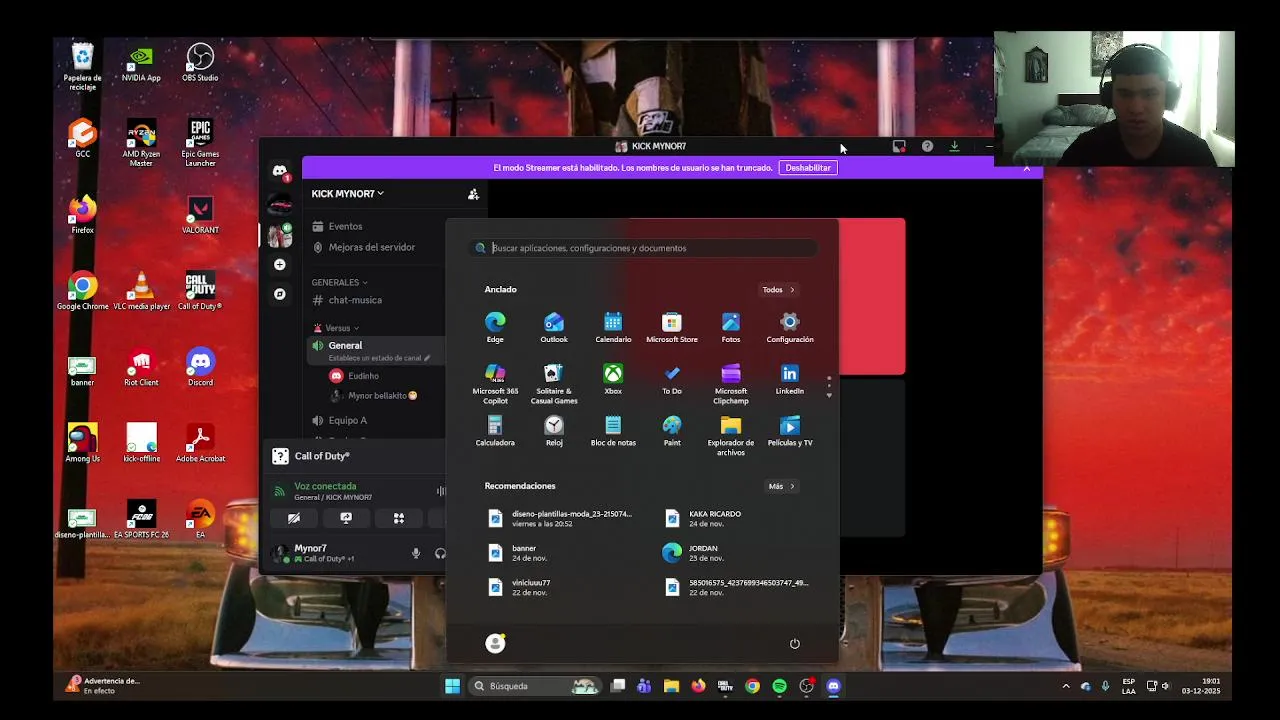1280x720 pixels.
Task: Dismiss the streamer mode banner
Action: coord(1026,168)
